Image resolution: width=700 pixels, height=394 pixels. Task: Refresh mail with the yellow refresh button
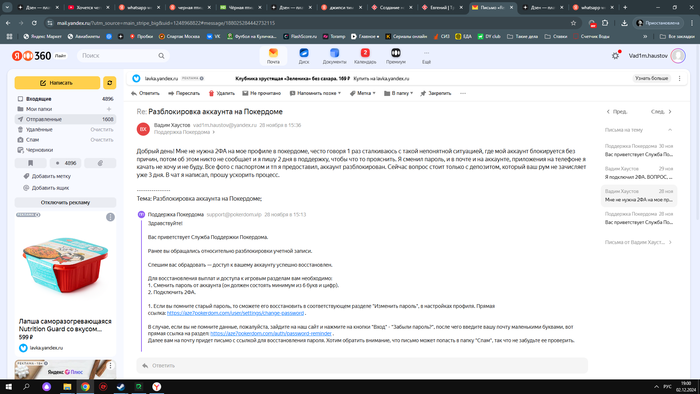click(109, 83)
